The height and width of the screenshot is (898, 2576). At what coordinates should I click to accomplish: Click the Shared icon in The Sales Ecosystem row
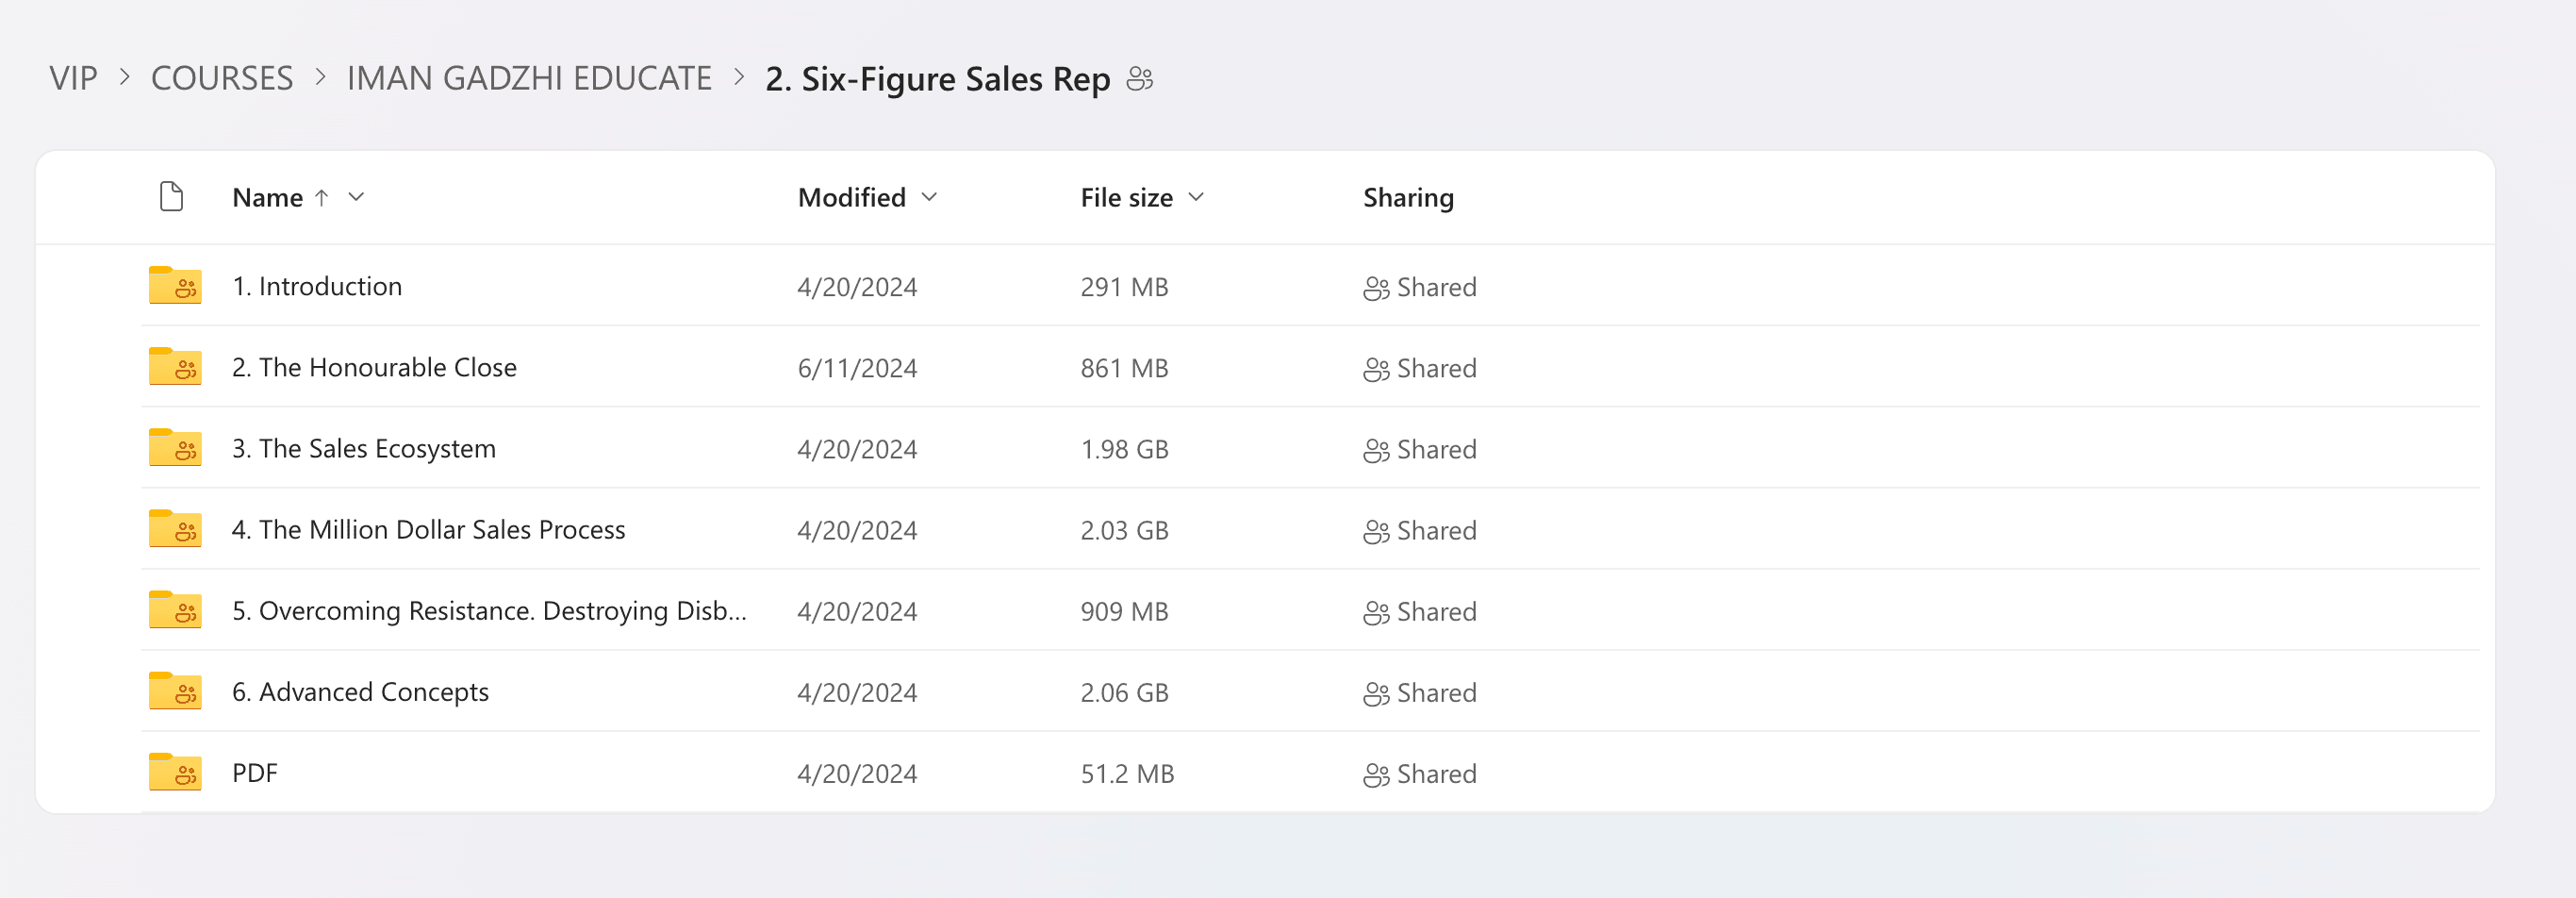click(1376, 450)
